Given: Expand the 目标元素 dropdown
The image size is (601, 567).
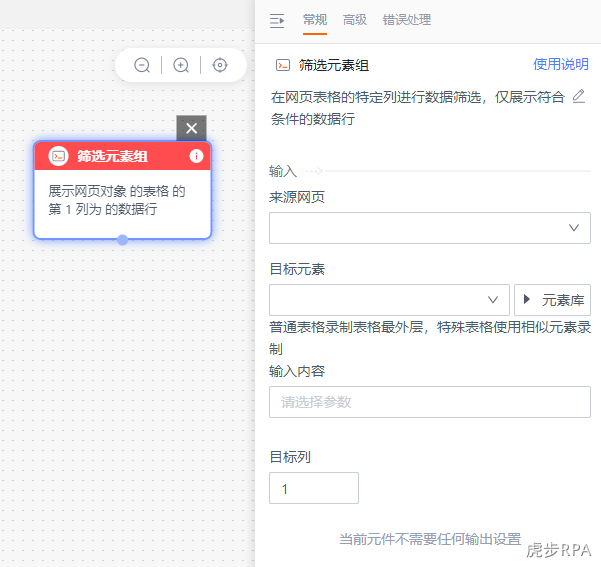Looking at the screenshot, I should point(389,300).
